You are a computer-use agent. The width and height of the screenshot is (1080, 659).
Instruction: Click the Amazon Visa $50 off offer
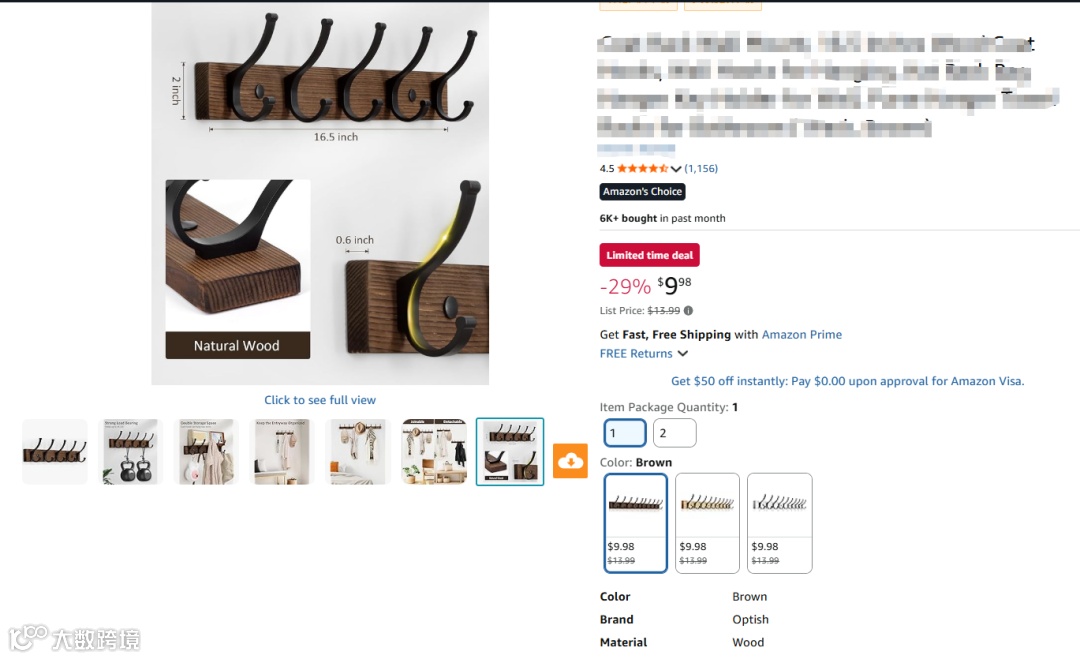(847, 381)
